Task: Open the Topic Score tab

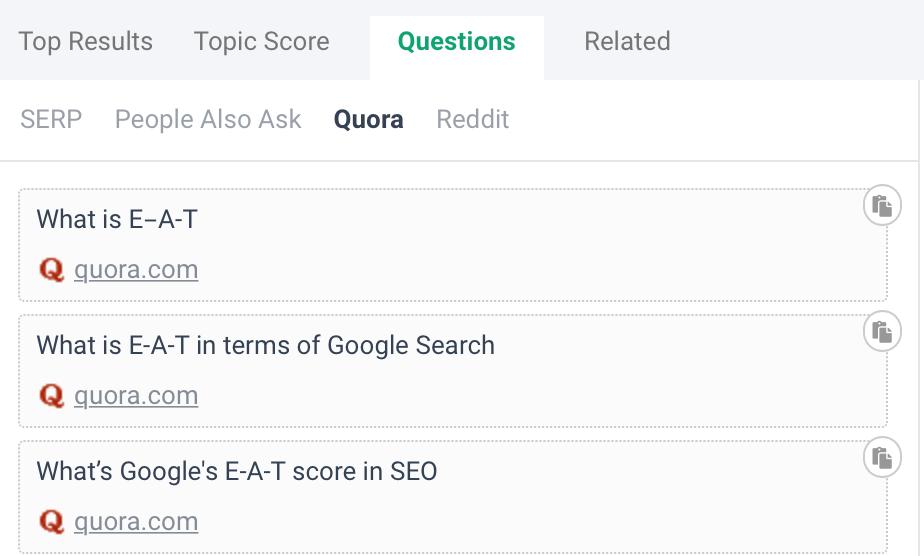Action: [261, 42]
